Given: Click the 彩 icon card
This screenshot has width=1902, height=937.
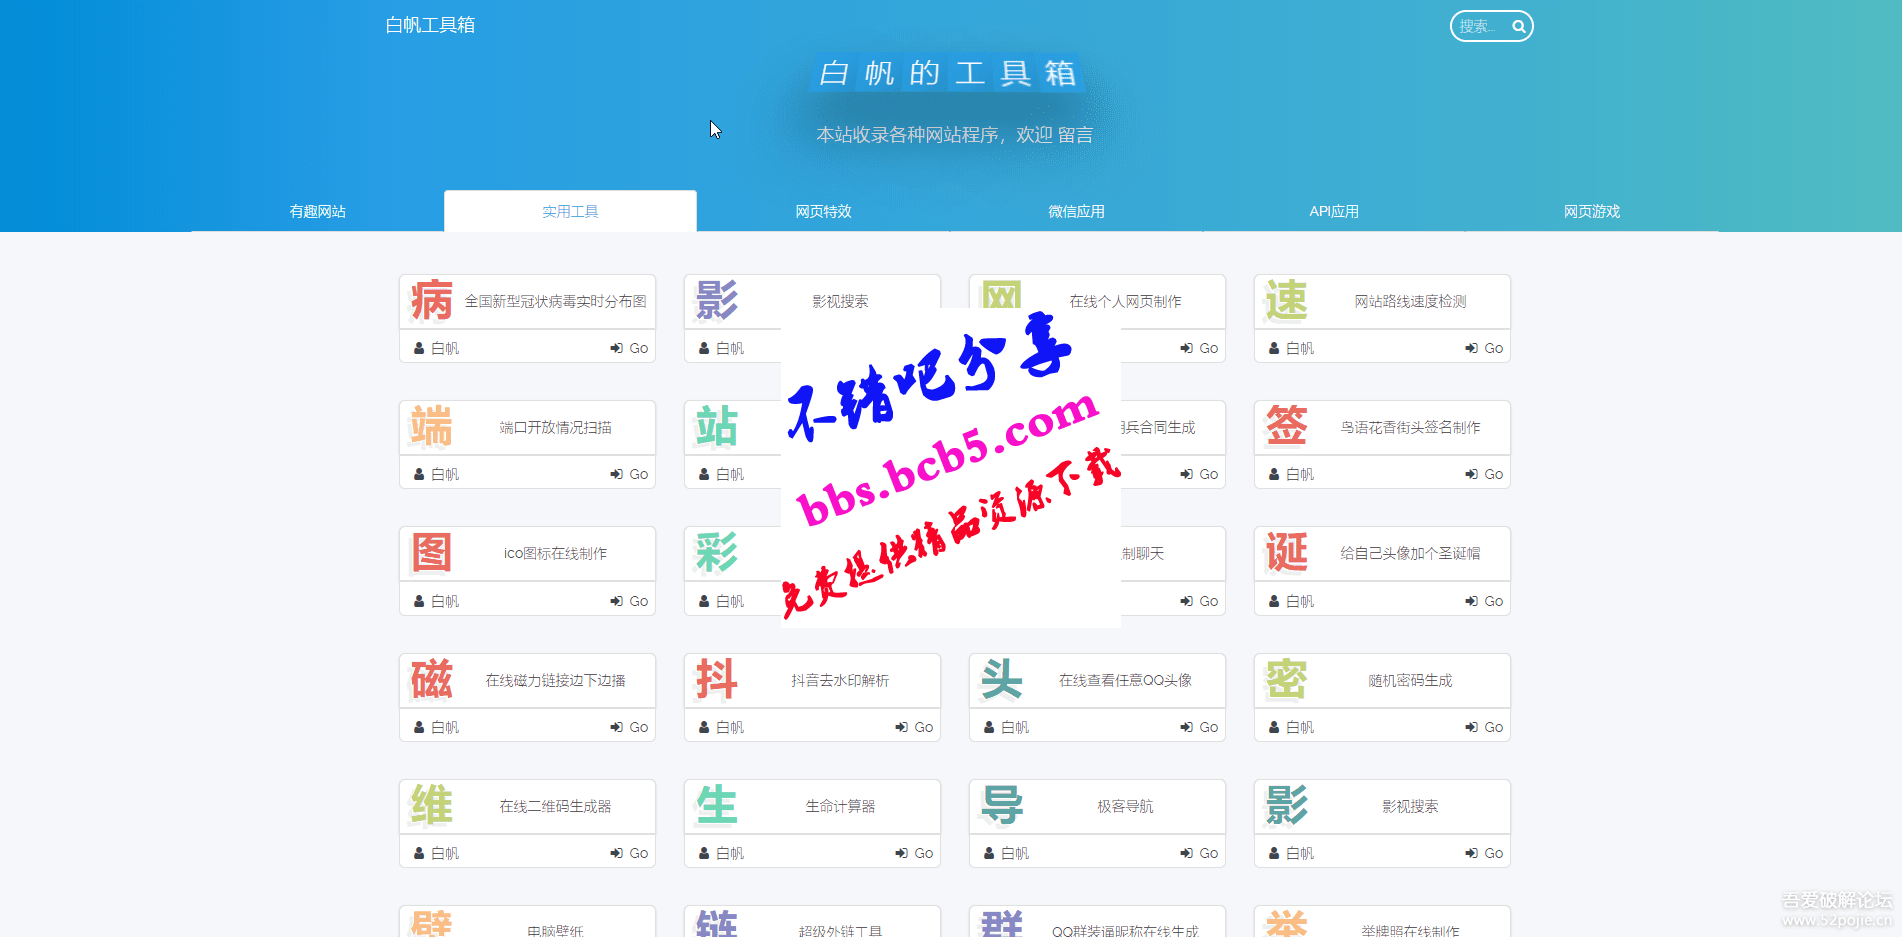Looking at the screenshot, I should pos(716,553).
